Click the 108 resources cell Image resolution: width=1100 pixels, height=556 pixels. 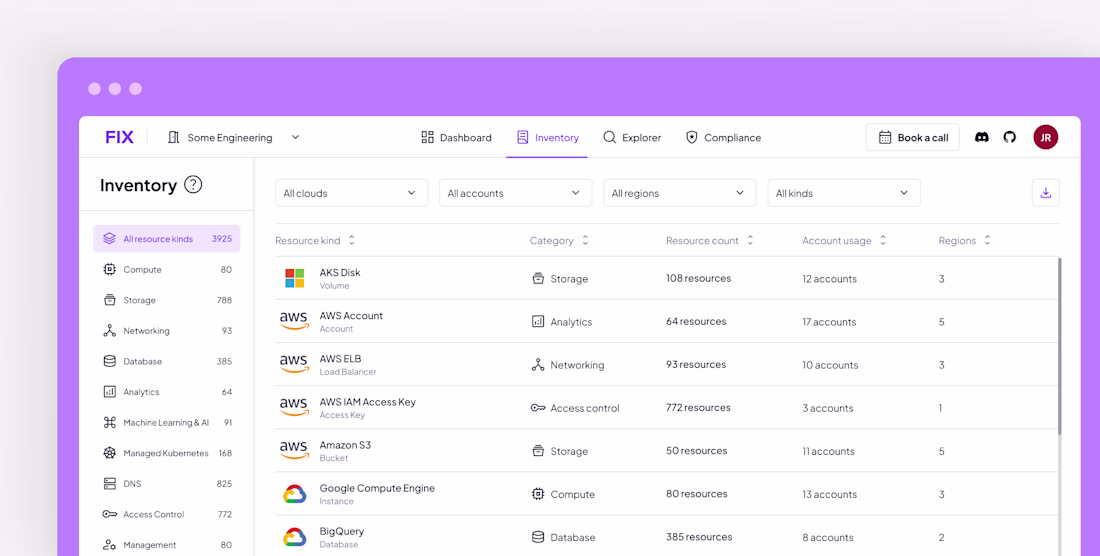tap(698, 278)
